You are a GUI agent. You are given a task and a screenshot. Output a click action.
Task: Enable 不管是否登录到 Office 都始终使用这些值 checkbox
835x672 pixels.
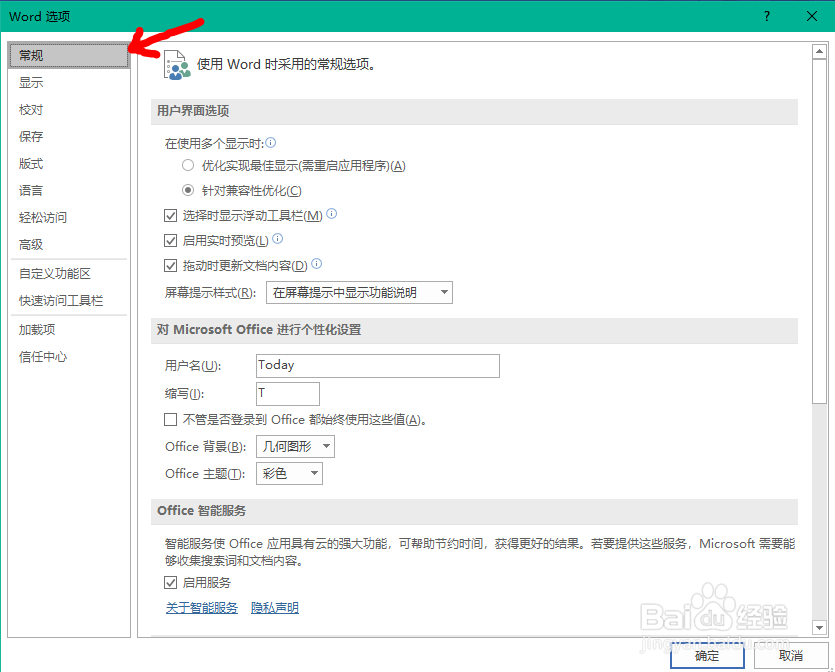pyautogui.click(x=170, y=420)
